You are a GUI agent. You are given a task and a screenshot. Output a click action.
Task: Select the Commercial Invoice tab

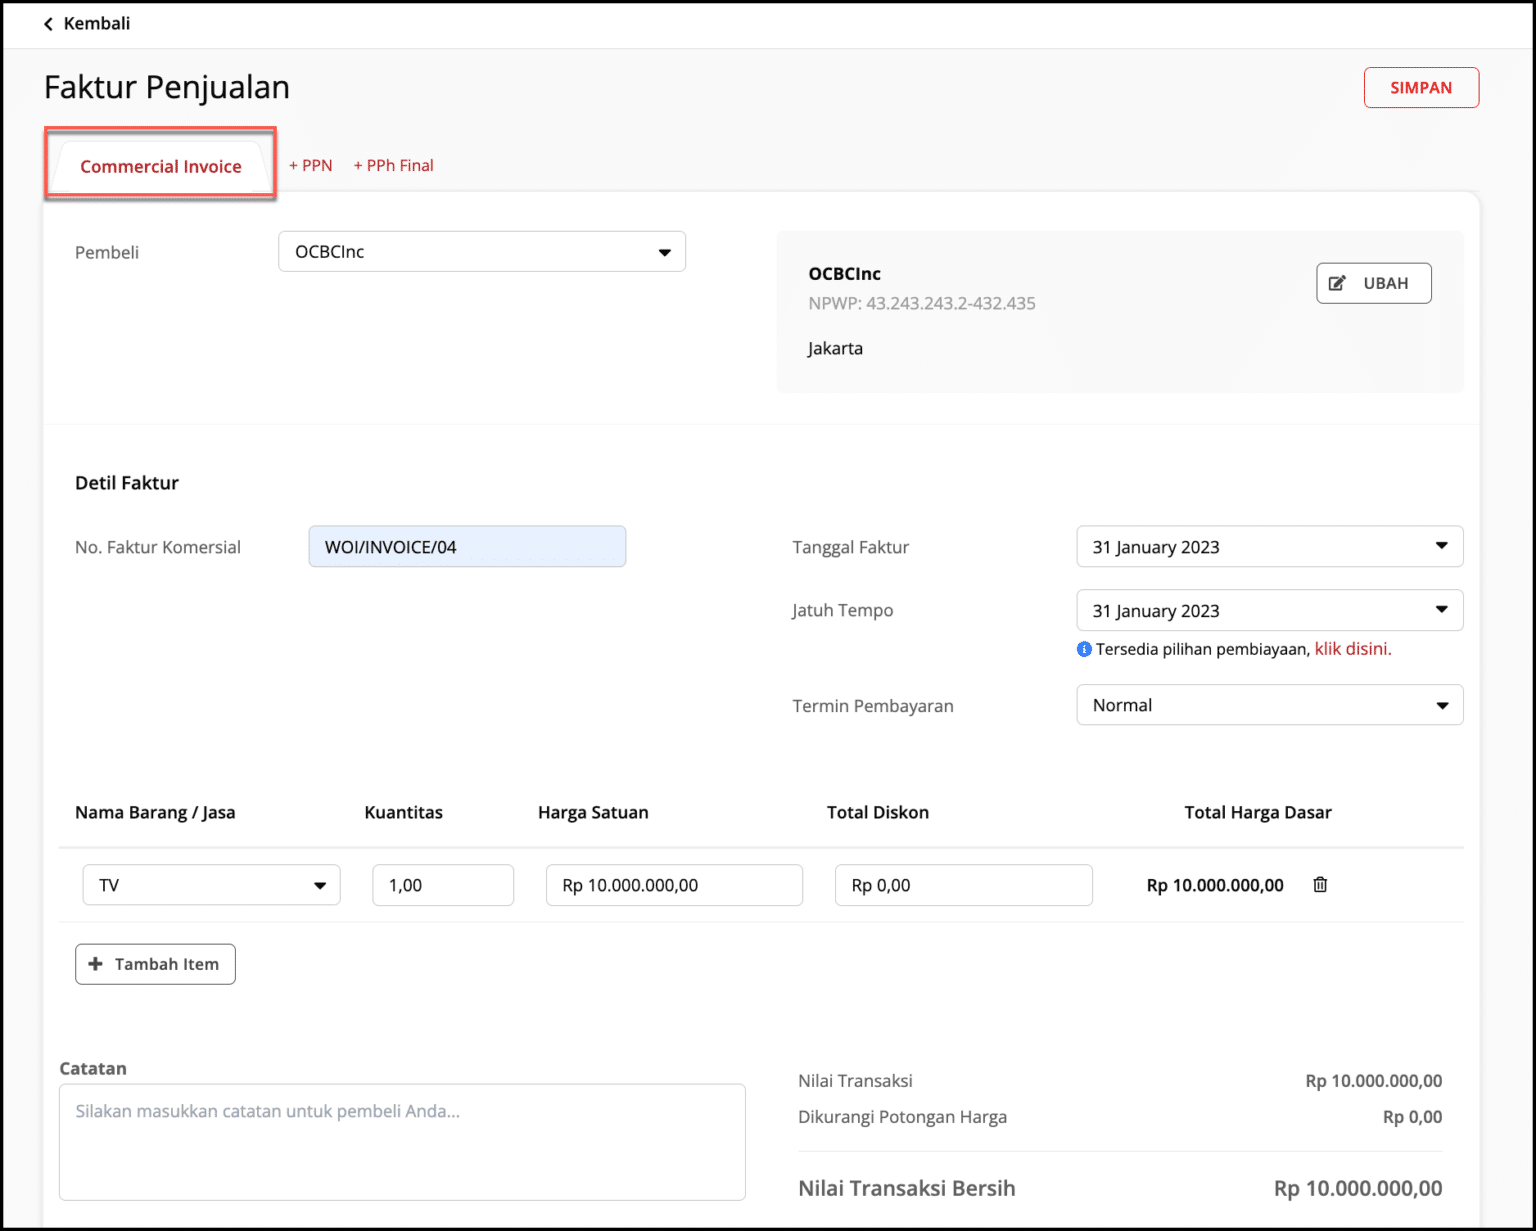pos(161,166)
